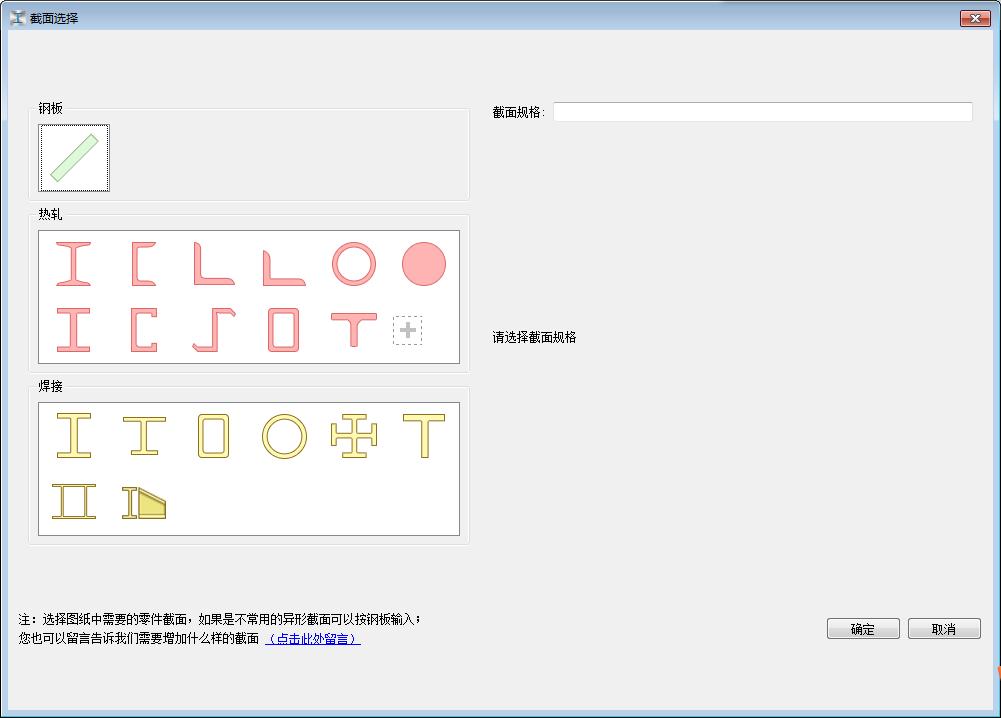The width and height of the screenshot is (1001, 718).
Task: Select the hot-rolled rectangular tube section
Action: click(x=283, y=330)
